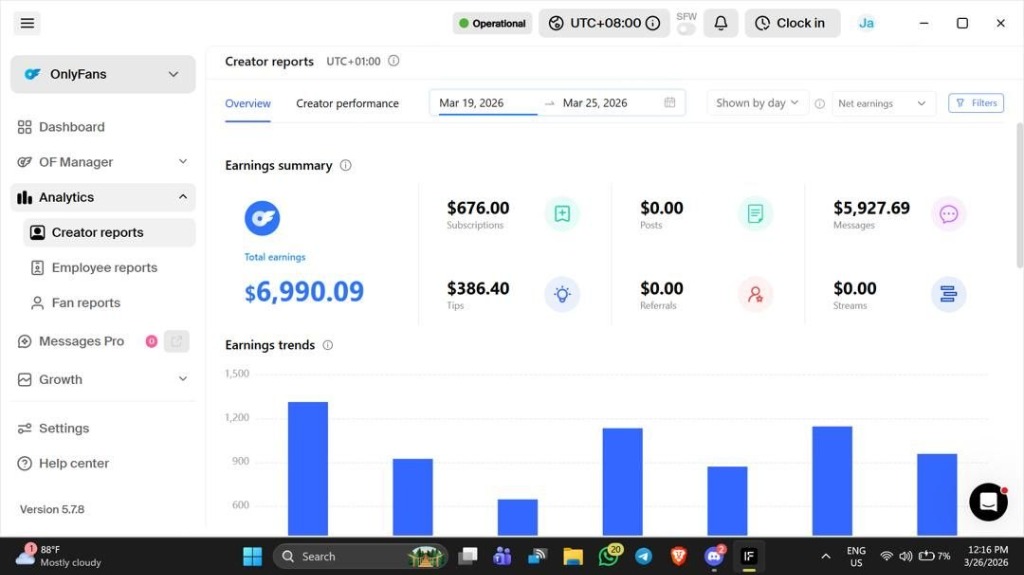The height and width of the screenshot is (575, 1024).
Task: Click the UTC+08:00 timezone info icon
Action: tap(652, 24)
